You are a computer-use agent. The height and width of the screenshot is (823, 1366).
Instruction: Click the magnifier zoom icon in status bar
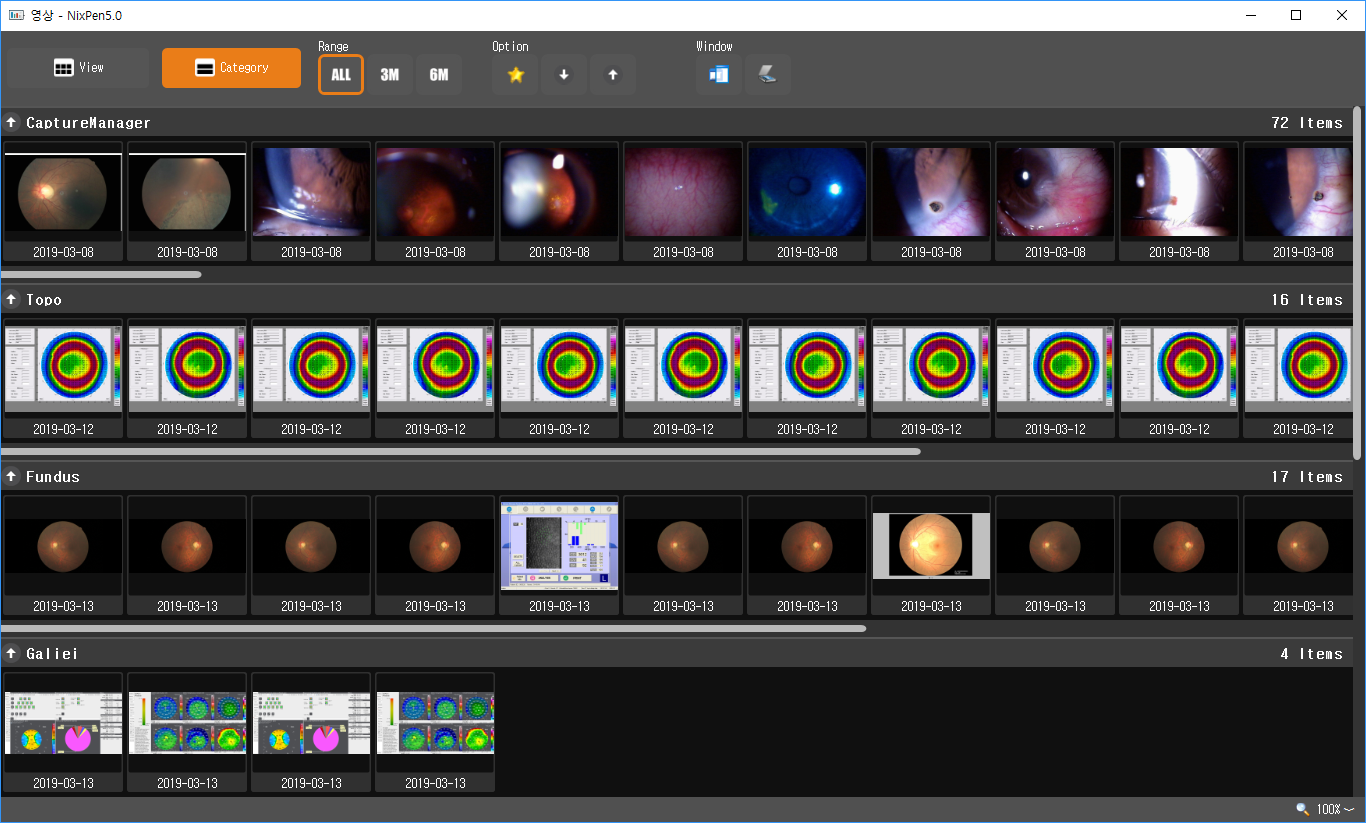pyautogui.click(x=1302, y=809)
